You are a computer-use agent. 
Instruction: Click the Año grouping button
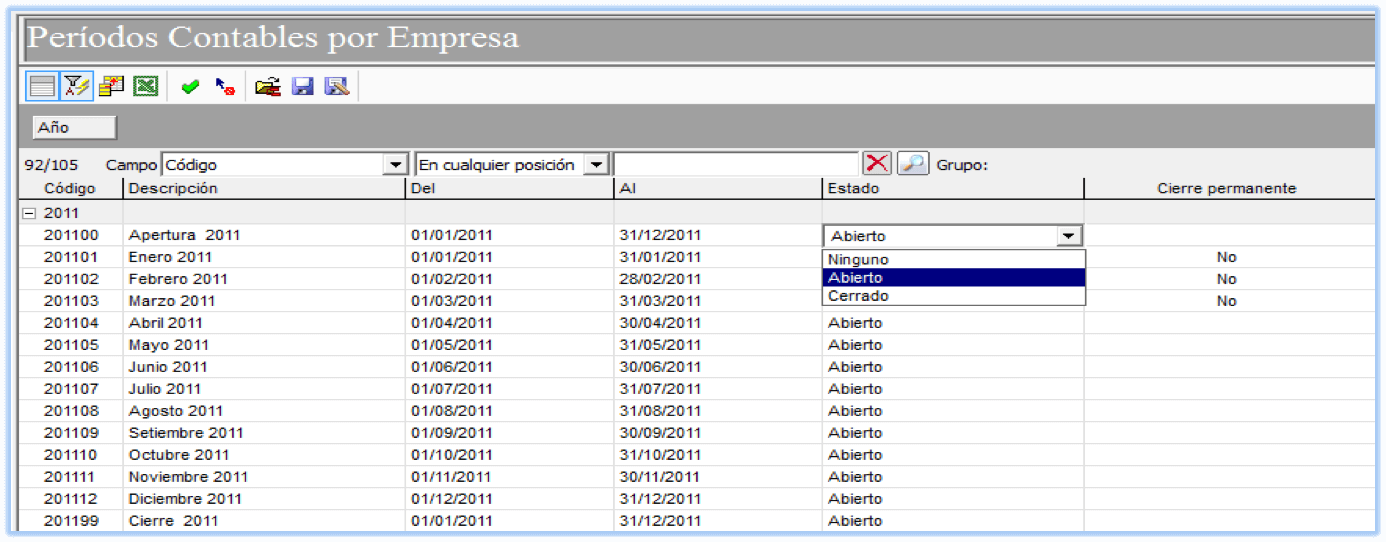point(75,128)
